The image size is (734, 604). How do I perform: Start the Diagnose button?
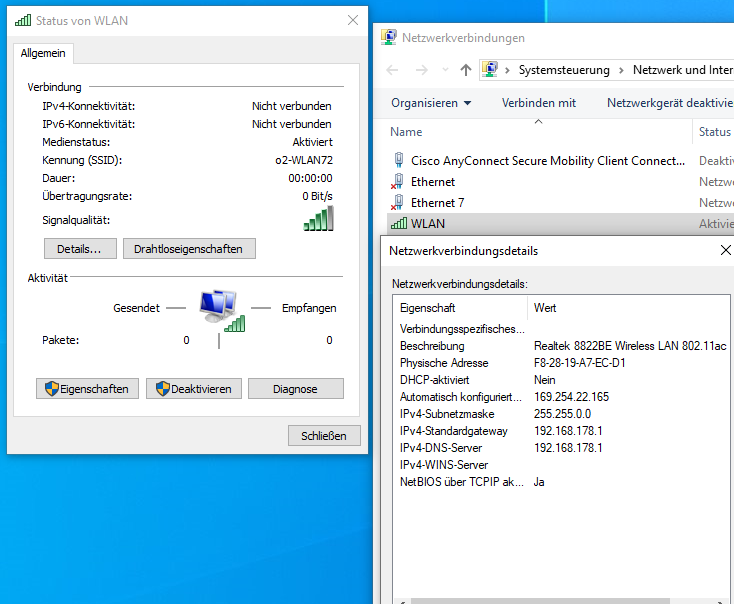point(295,389)
